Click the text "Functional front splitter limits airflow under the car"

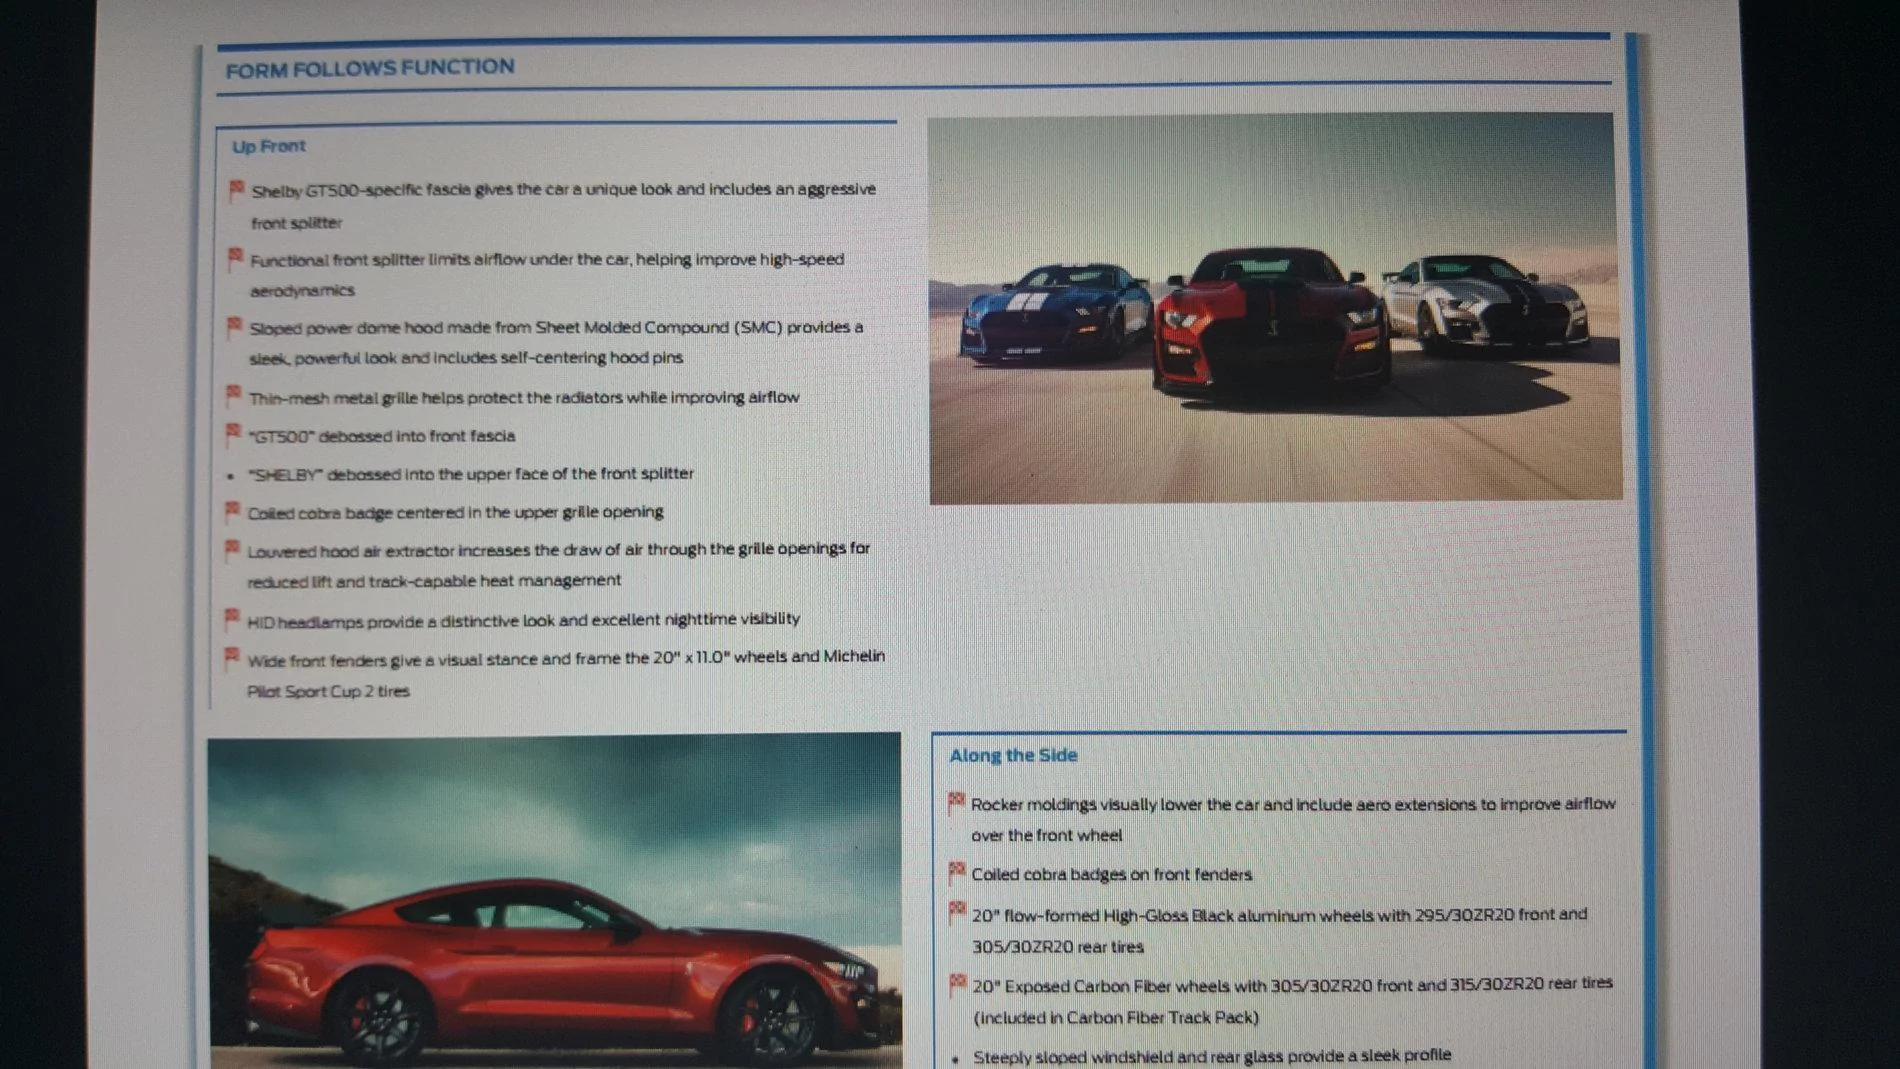click(x=440, y=259)
